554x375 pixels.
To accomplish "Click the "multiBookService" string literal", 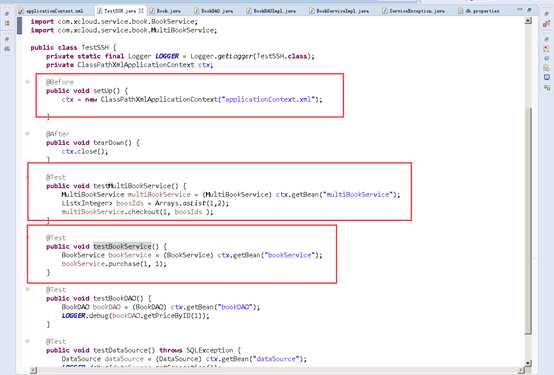I will 358,194.
